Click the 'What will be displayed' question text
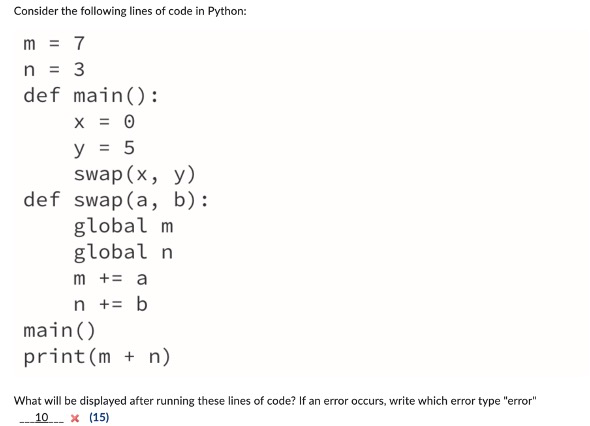This screenshot has height=426, width=590. pos(275,401)
